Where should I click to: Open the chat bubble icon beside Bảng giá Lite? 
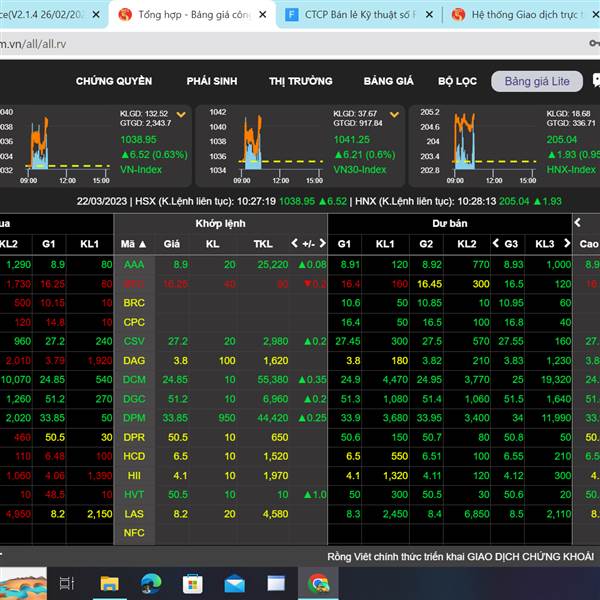[592, 81]
